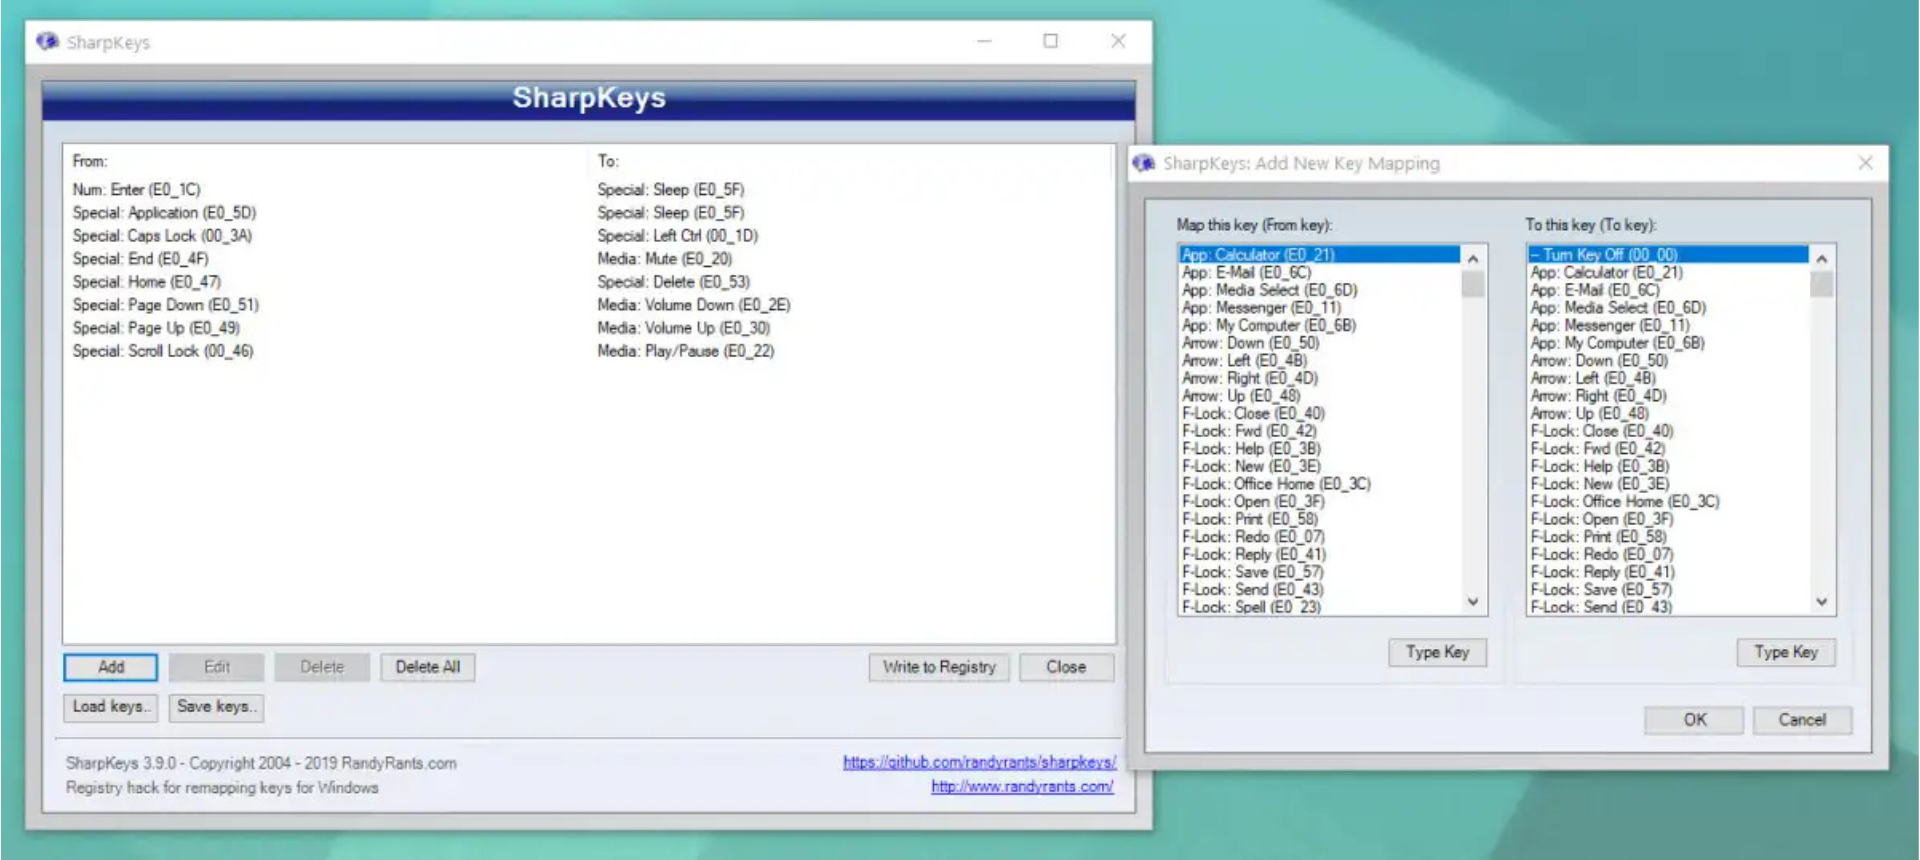Click the Add button

(x=111, y=667)
